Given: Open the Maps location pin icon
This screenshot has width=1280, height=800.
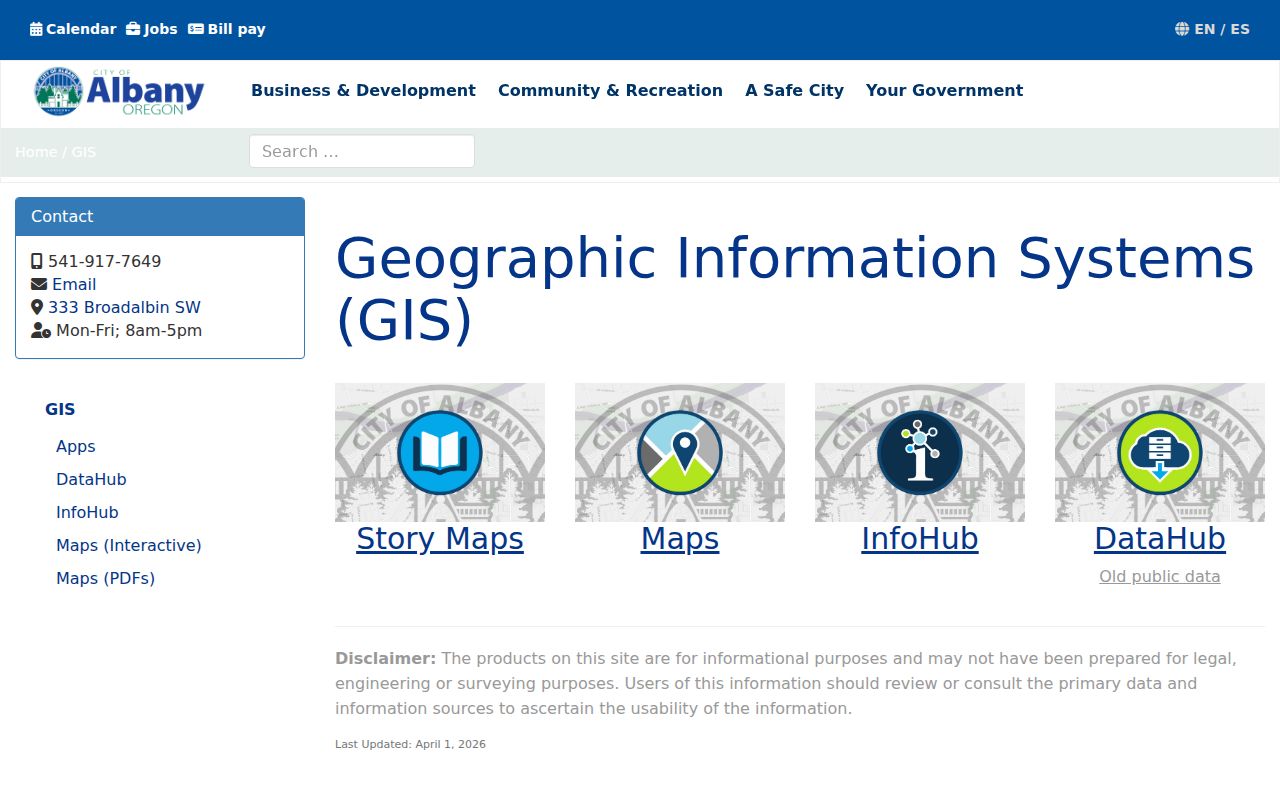Looking at the screenshot, I should [x=680, y=452].
